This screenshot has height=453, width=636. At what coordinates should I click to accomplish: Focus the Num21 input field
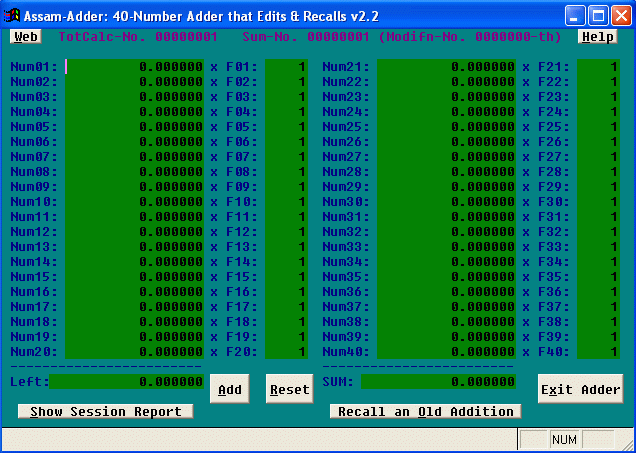(x=446, y=67)
